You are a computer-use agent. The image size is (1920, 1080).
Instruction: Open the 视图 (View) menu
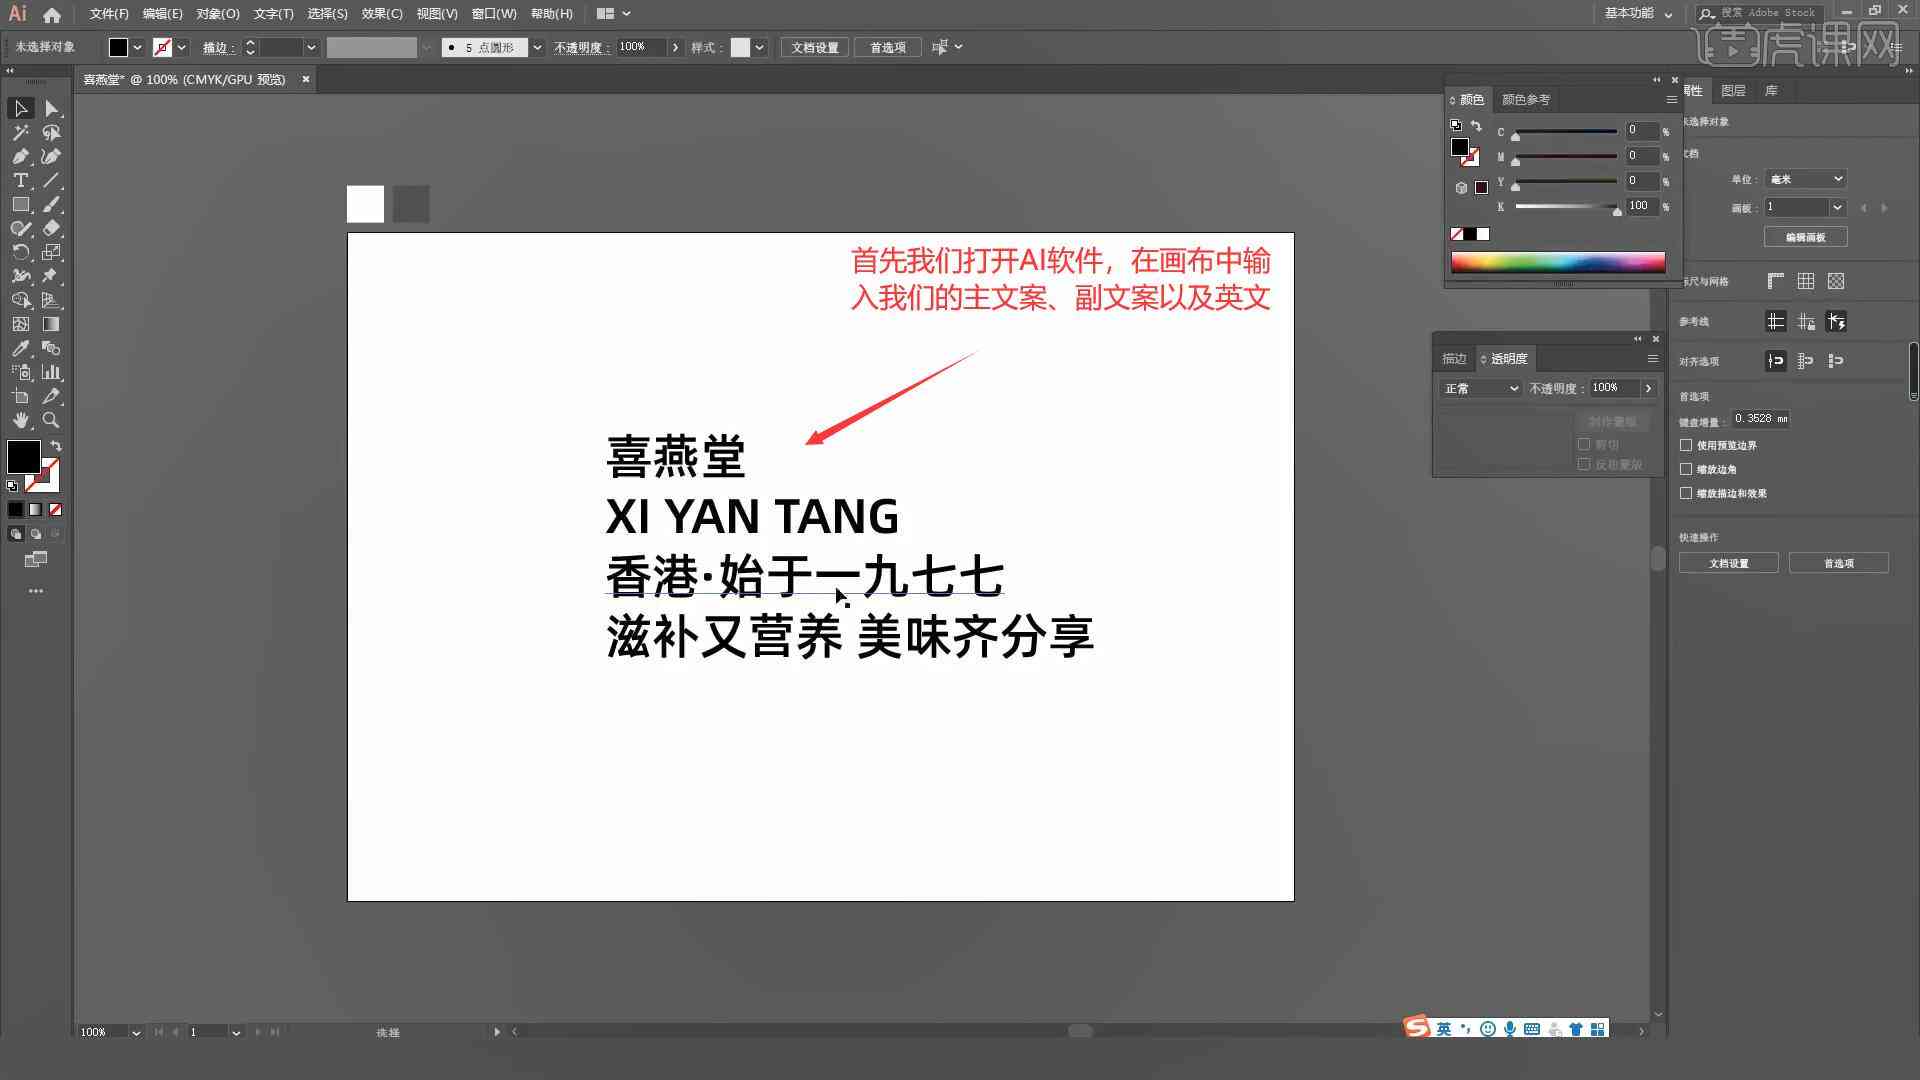click(x=436, y=13)
